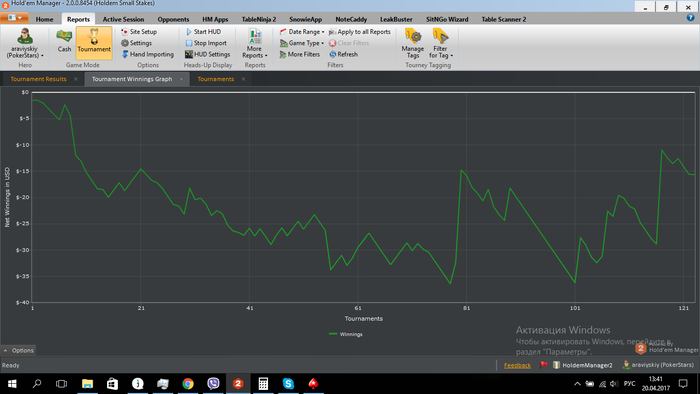The width and height of the screenshot is (700, 394).
Task: Click the red flag status icon
Action: coord(543,365)
